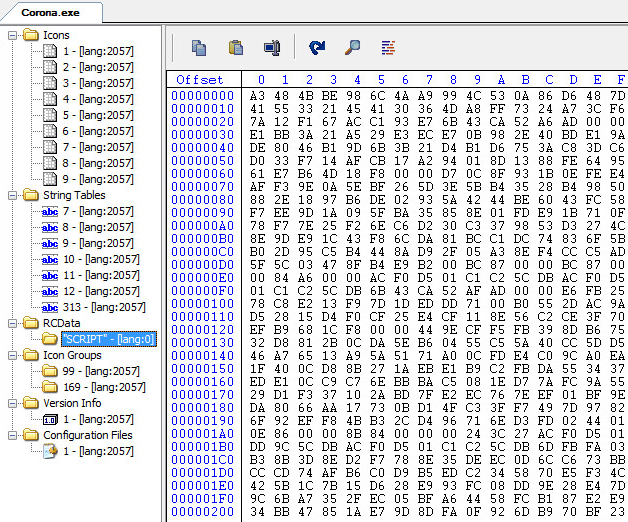Click the magnifier Find icon
The image size is (628, 522).
pos(352,48)
